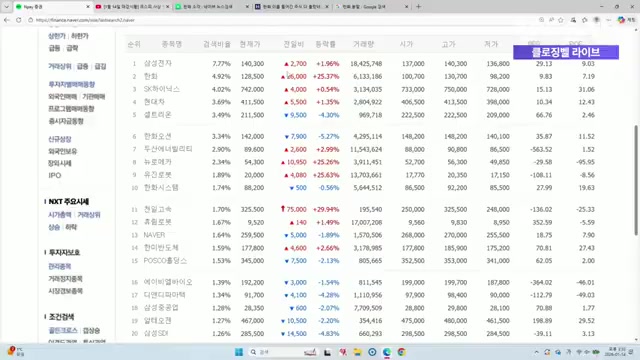Click the 클로징벨 라이브 banner
Screen dimensions: 640x360
(566, 52)
